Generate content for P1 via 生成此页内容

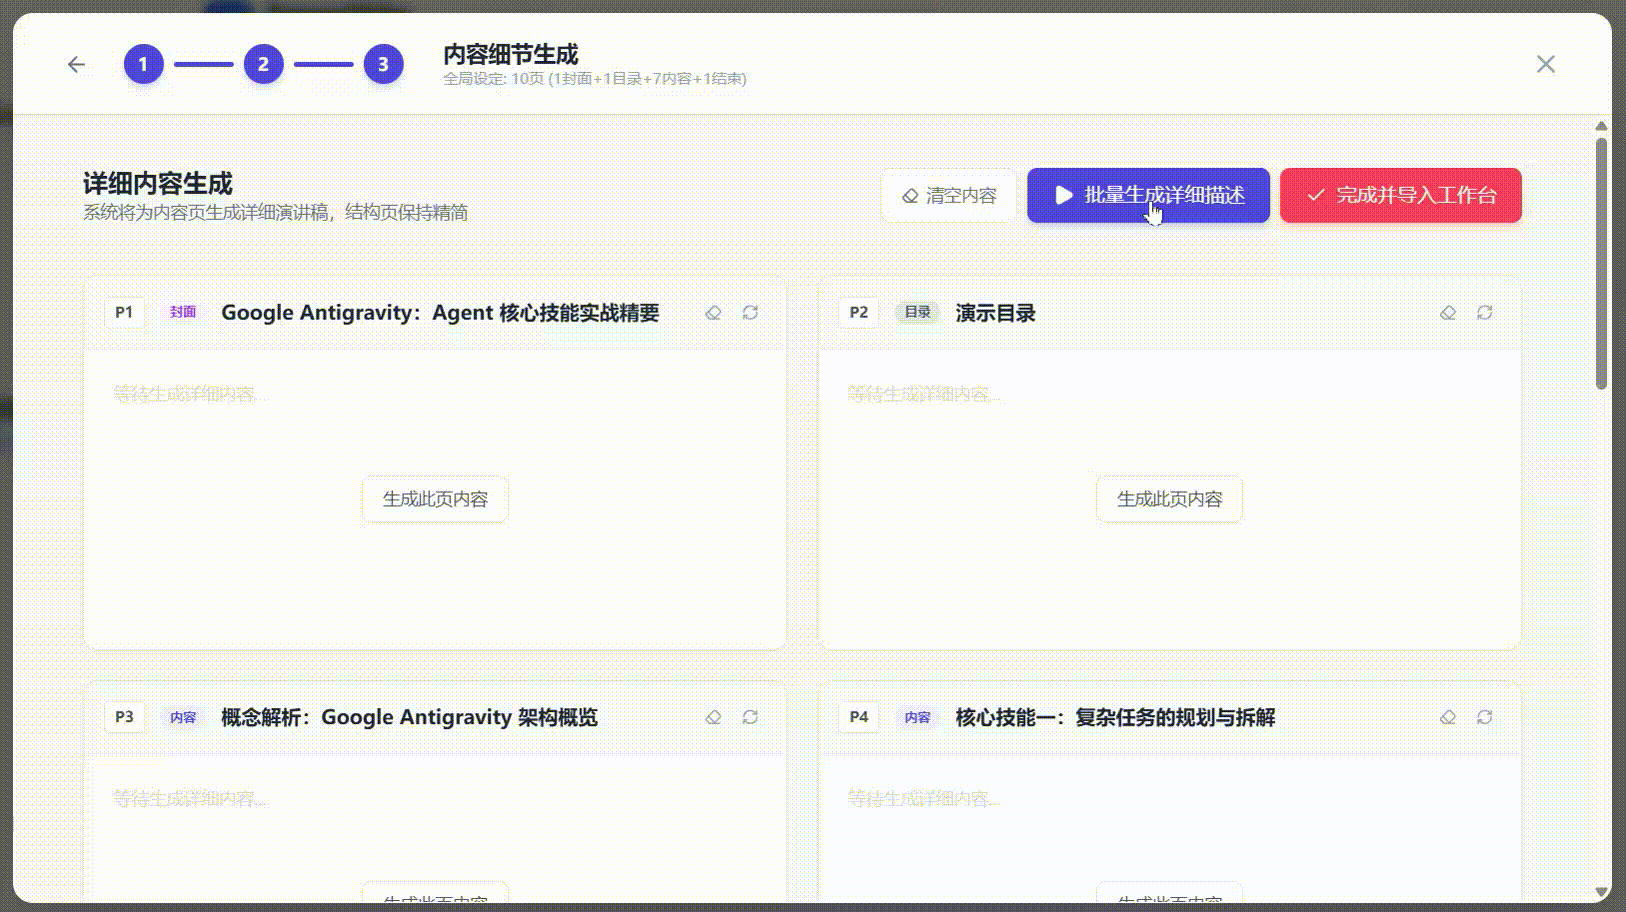[435, 499]
